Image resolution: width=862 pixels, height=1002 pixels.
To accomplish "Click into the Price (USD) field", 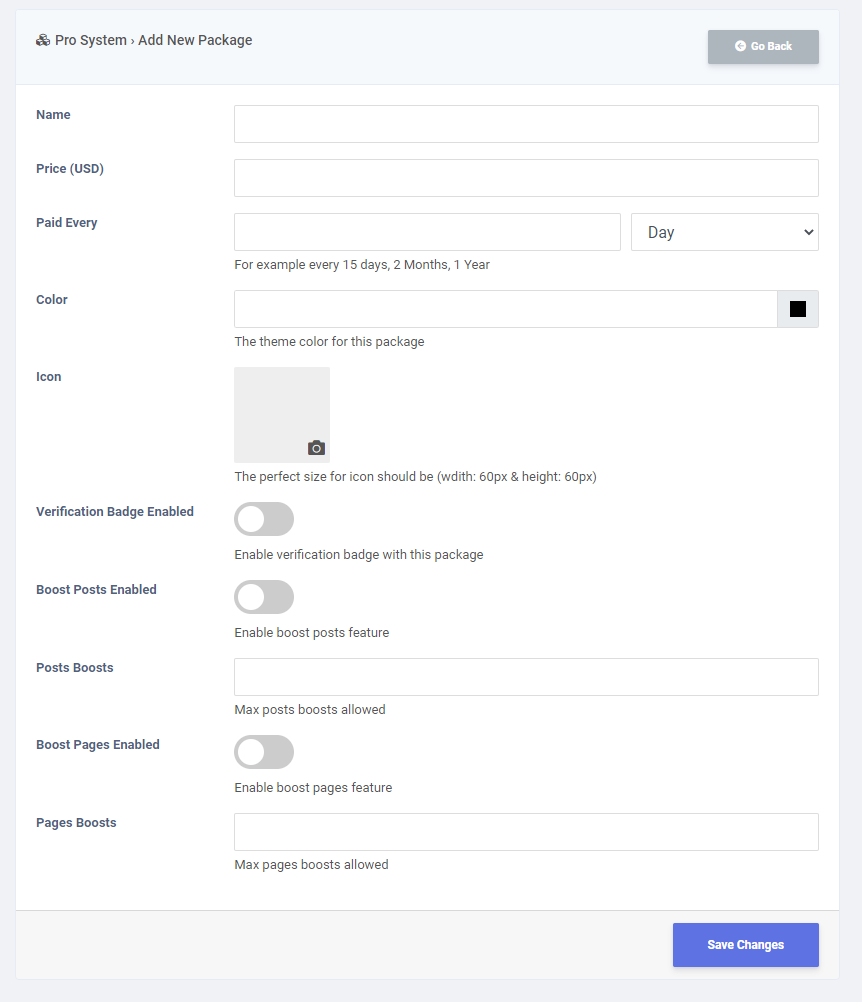I will [526, 178].
